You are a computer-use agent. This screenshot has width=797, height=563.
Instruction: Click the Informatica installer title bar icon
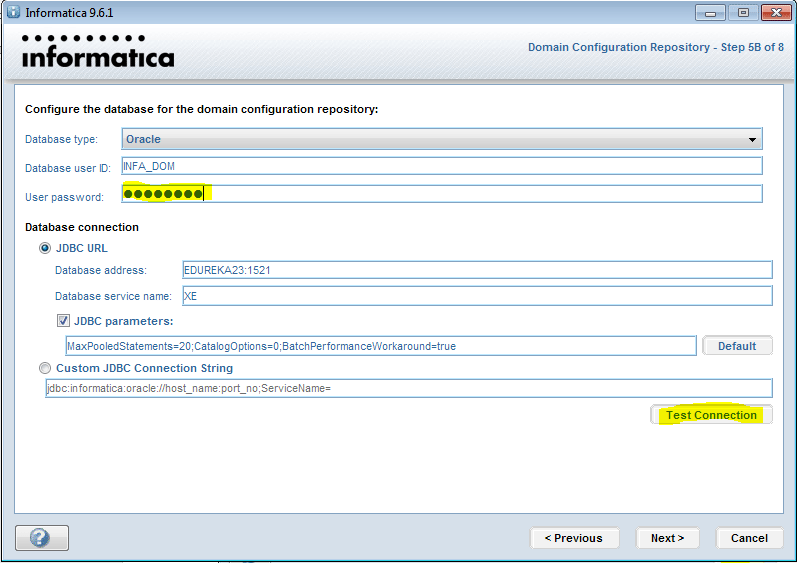tap(14, 12)
